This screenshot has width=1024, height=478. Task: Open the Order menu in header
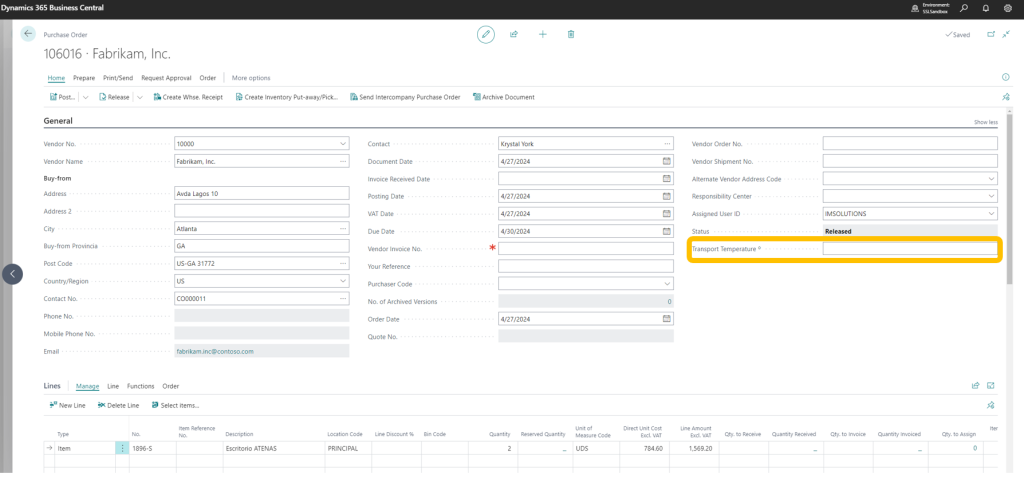(208, 78)
